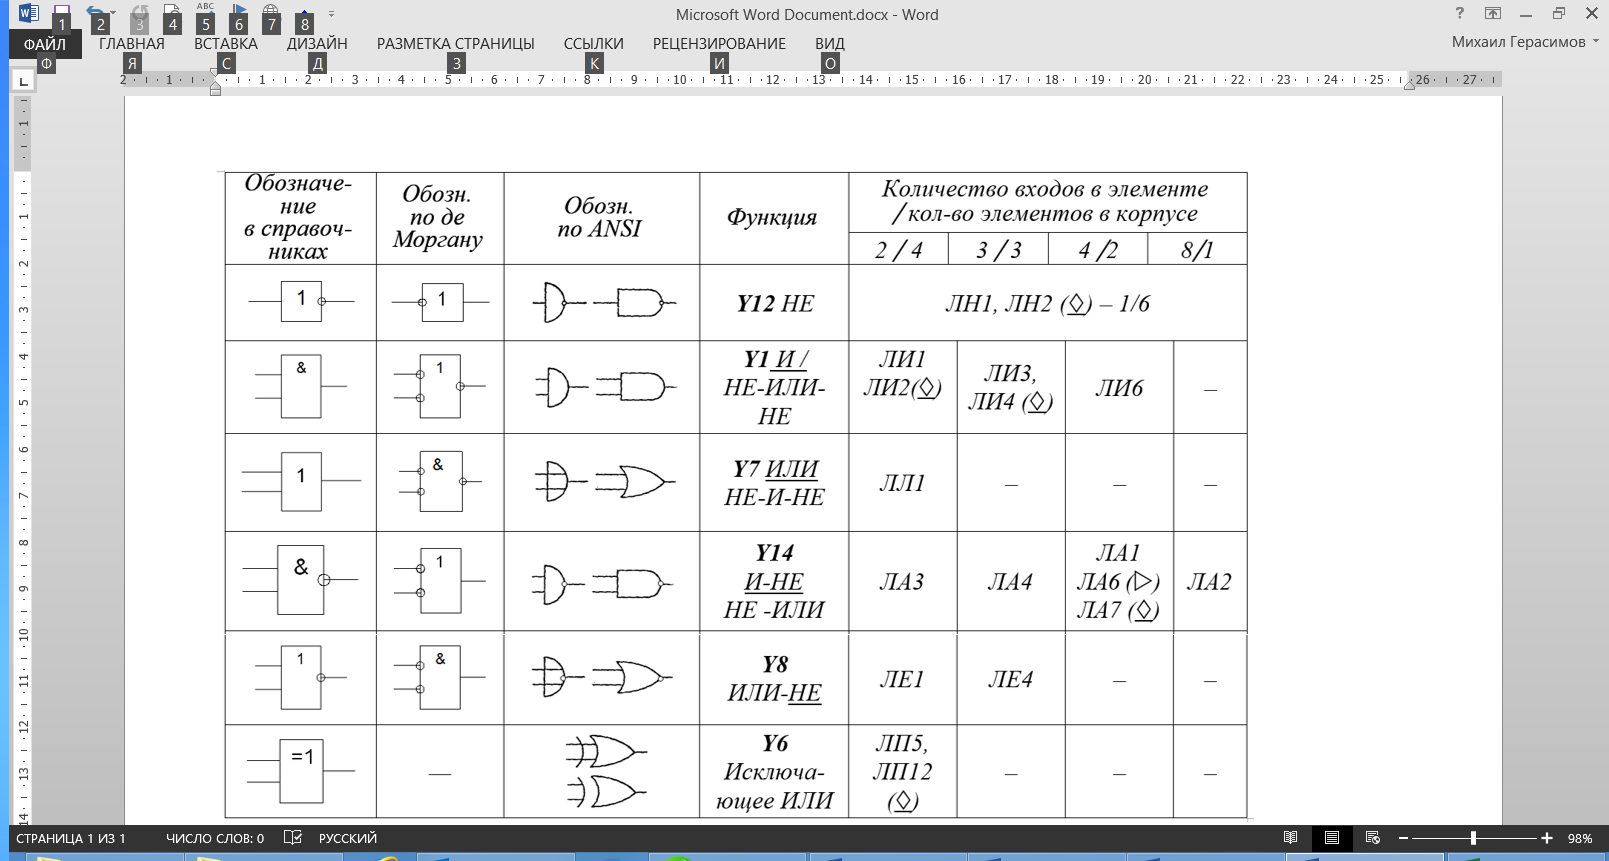Open the undo history dropdown arrow

click(x=113, y=14)
